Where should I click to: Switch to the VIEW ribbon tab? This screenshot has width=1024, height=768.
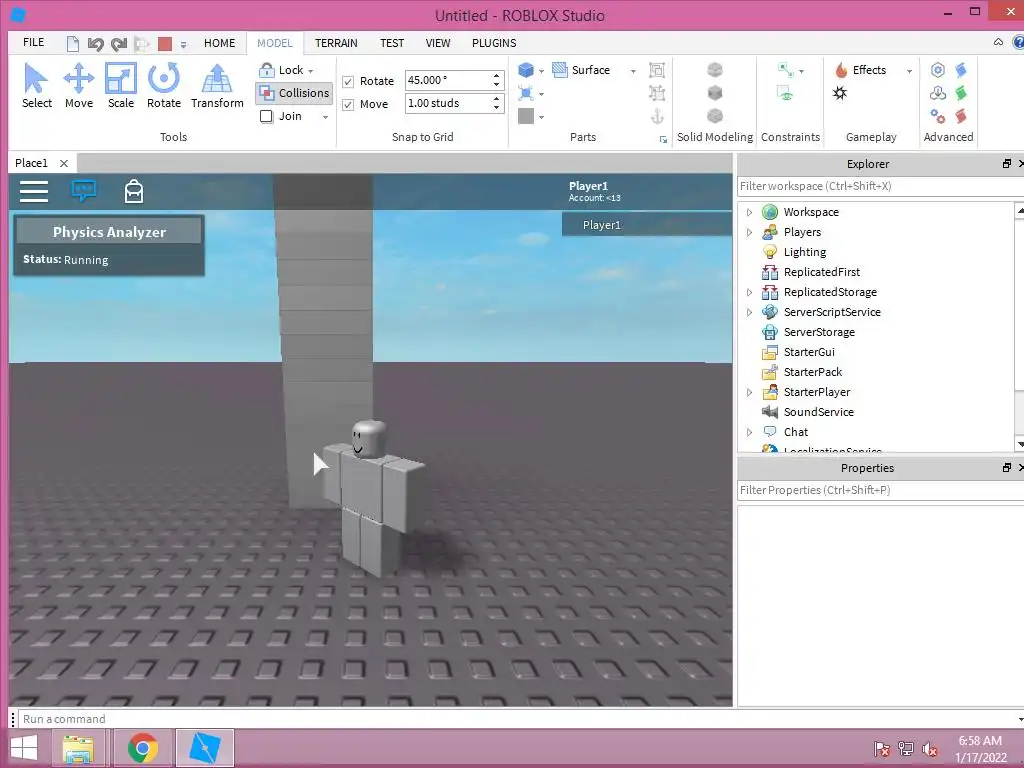tap(438, 43)
